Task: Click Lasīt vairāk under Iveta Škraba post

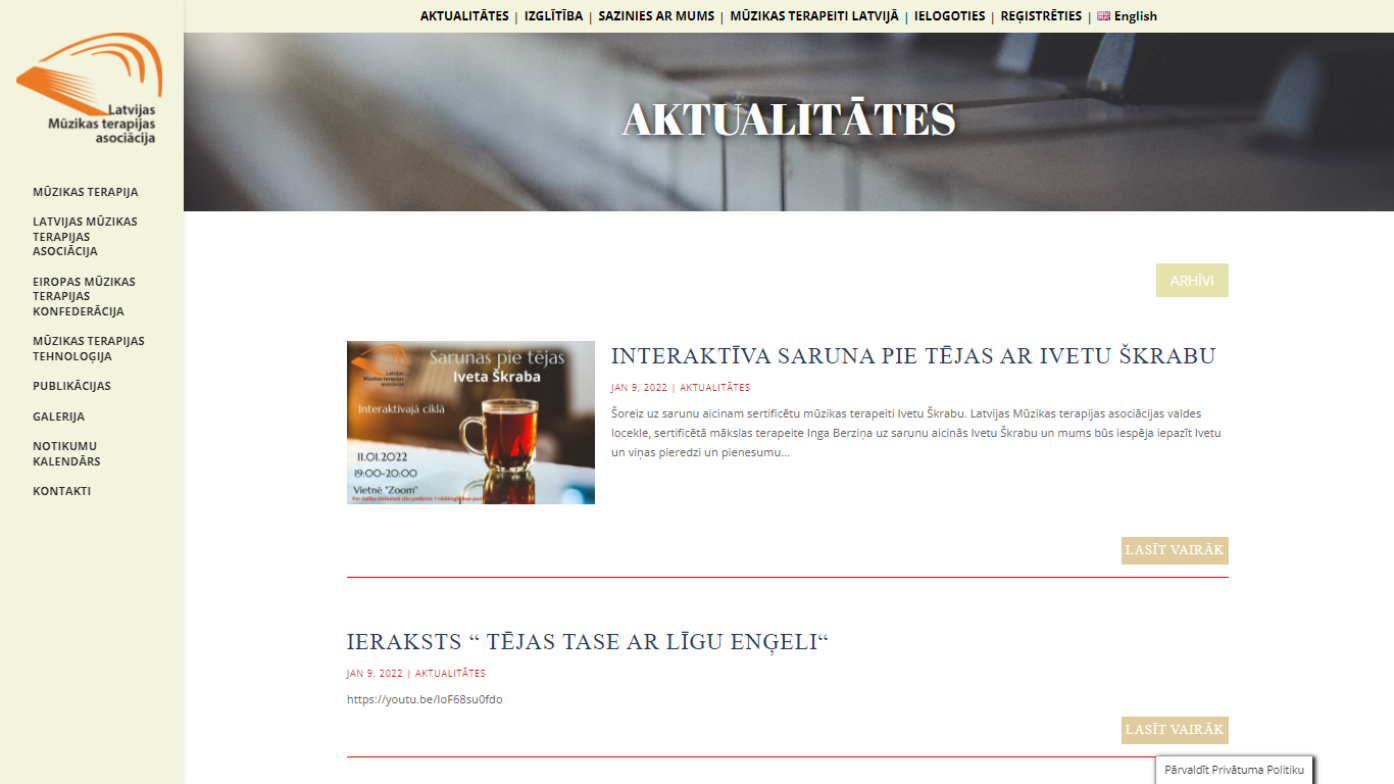Action: tap(1174, 550)
